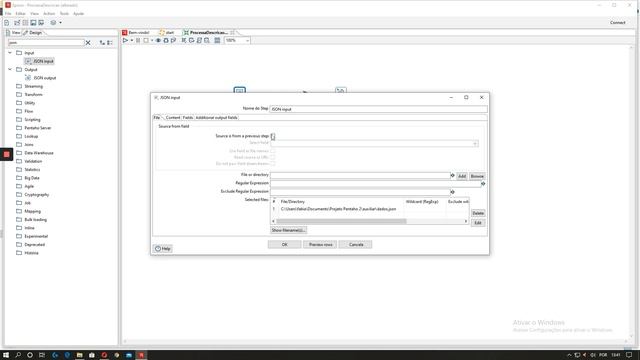This screenshot has height=360, width=640.
Task: Click the Replay transformation icon
Action: tap(173, 40)
